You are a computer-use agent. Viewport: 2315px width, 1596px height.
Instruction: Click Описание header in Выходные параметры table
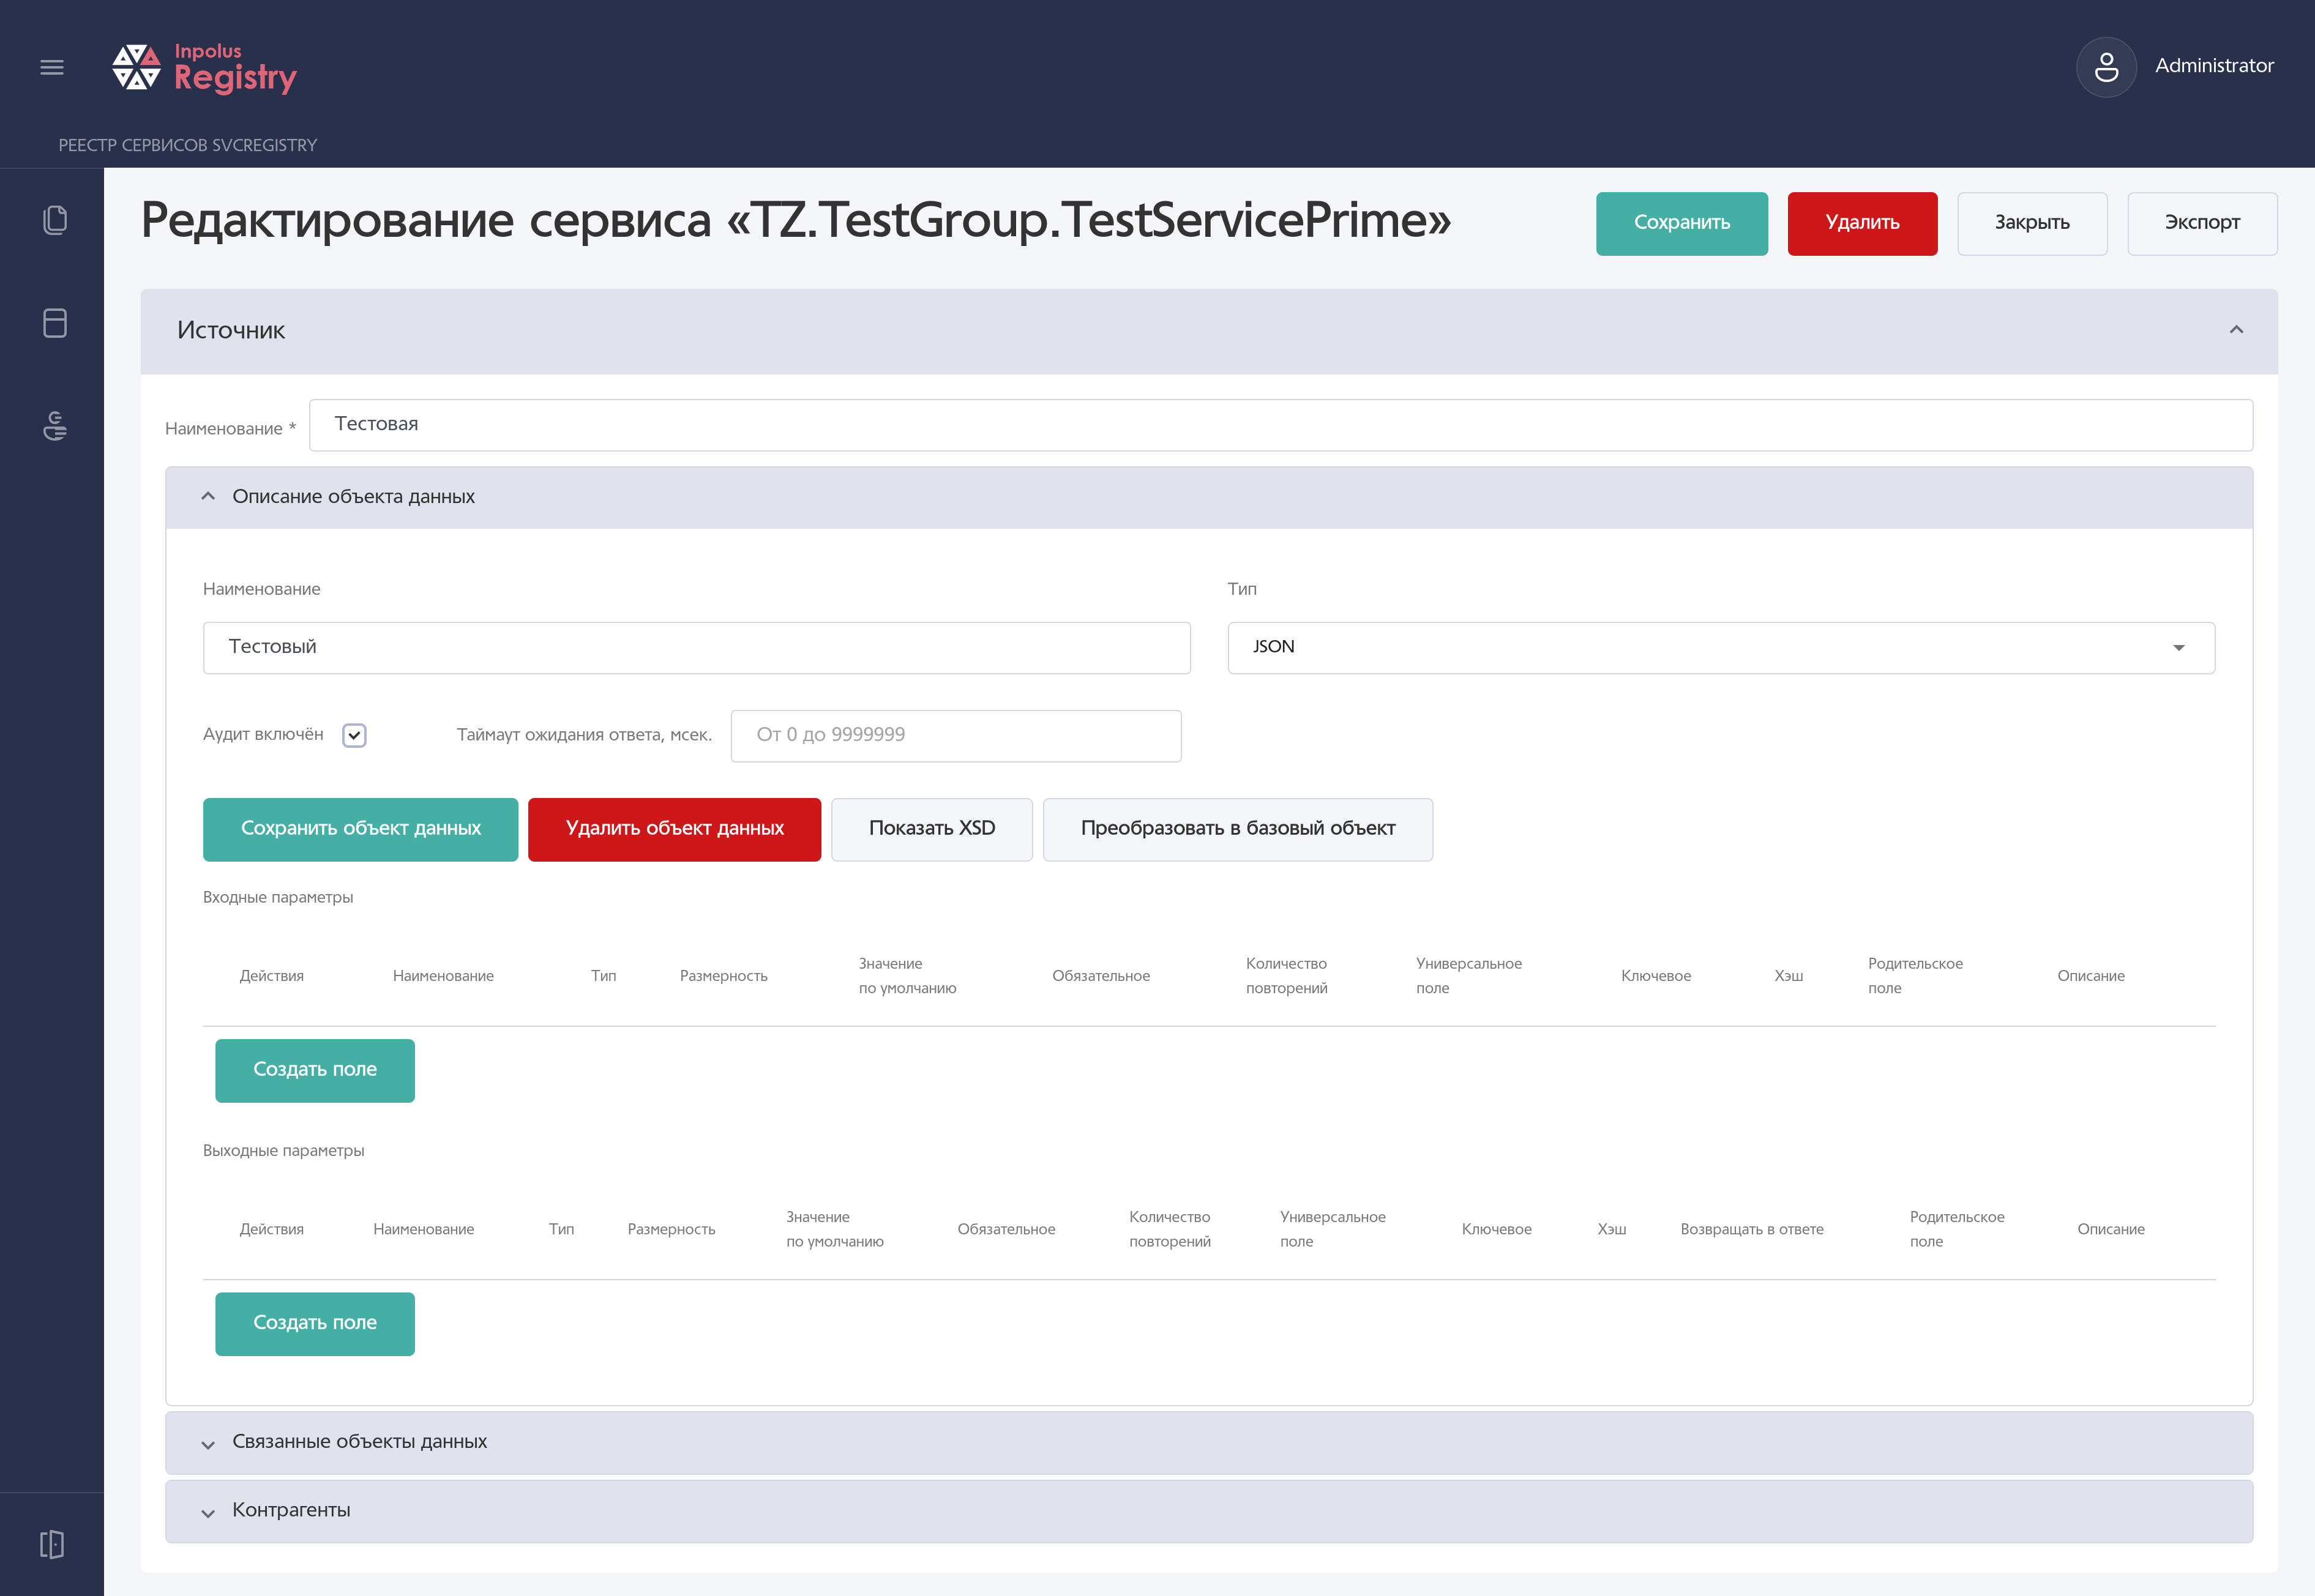[x=2110, y=1229]
